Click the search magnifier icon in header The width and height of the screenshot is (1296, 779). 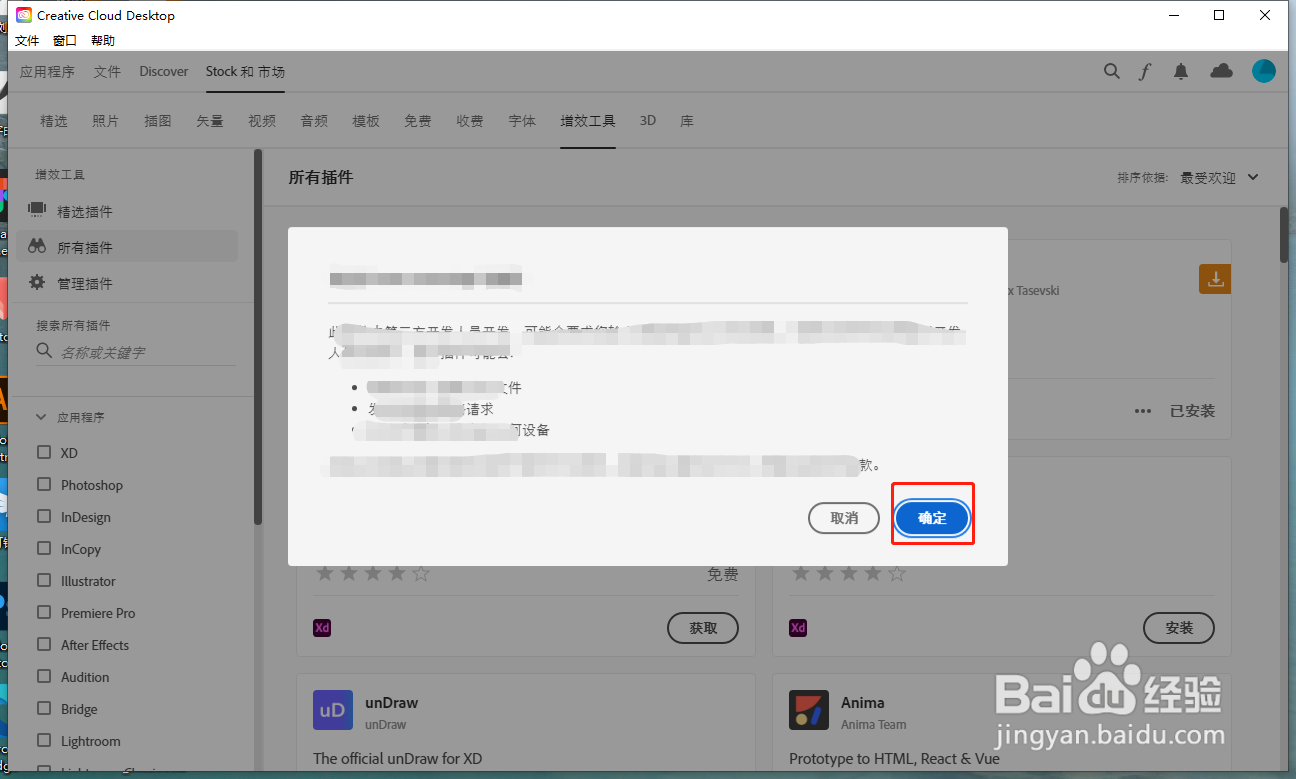point(1111,71)
